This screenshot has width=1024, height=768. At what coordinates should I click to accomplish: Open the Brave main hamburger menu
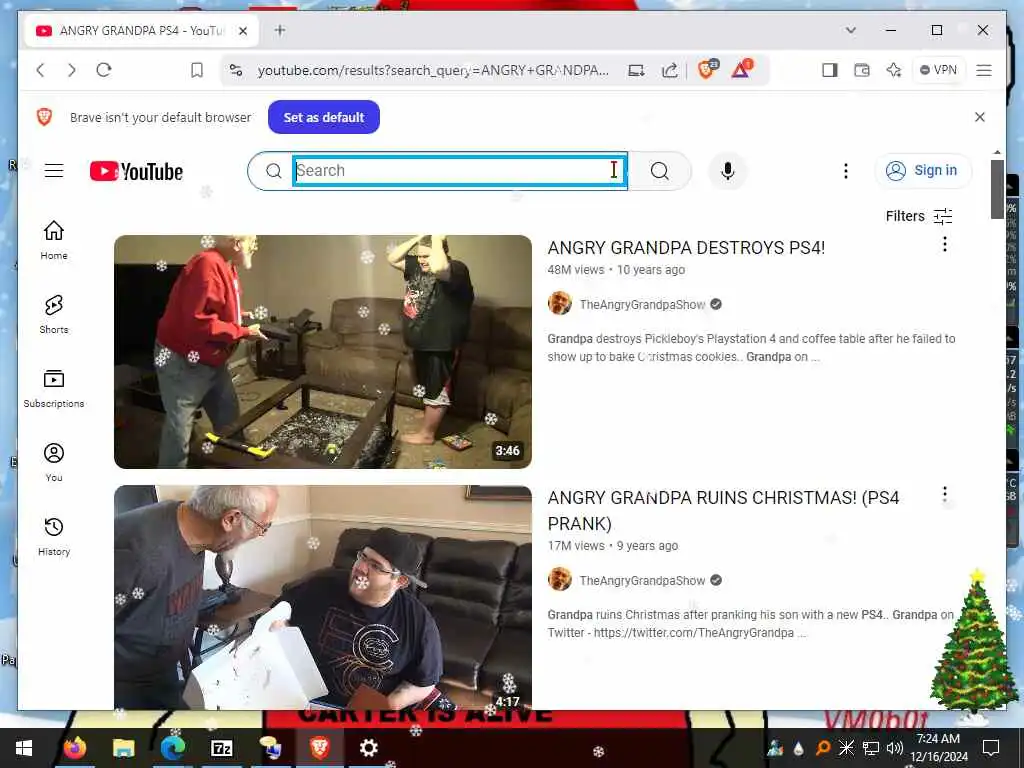[984, 70]
